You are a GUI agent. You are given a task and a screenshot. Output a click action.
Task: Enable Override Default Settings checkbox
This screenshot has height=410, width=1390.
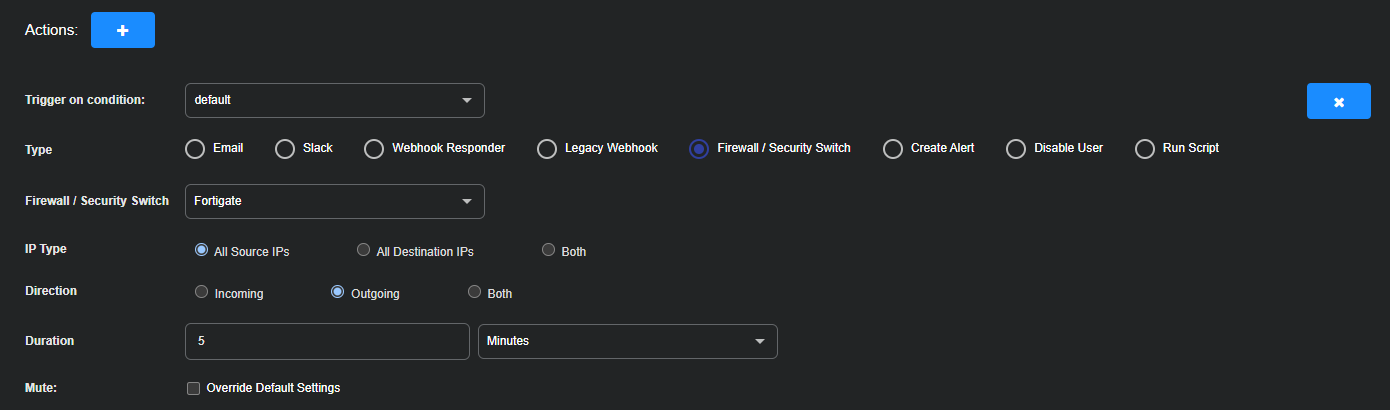pos(194,388)
